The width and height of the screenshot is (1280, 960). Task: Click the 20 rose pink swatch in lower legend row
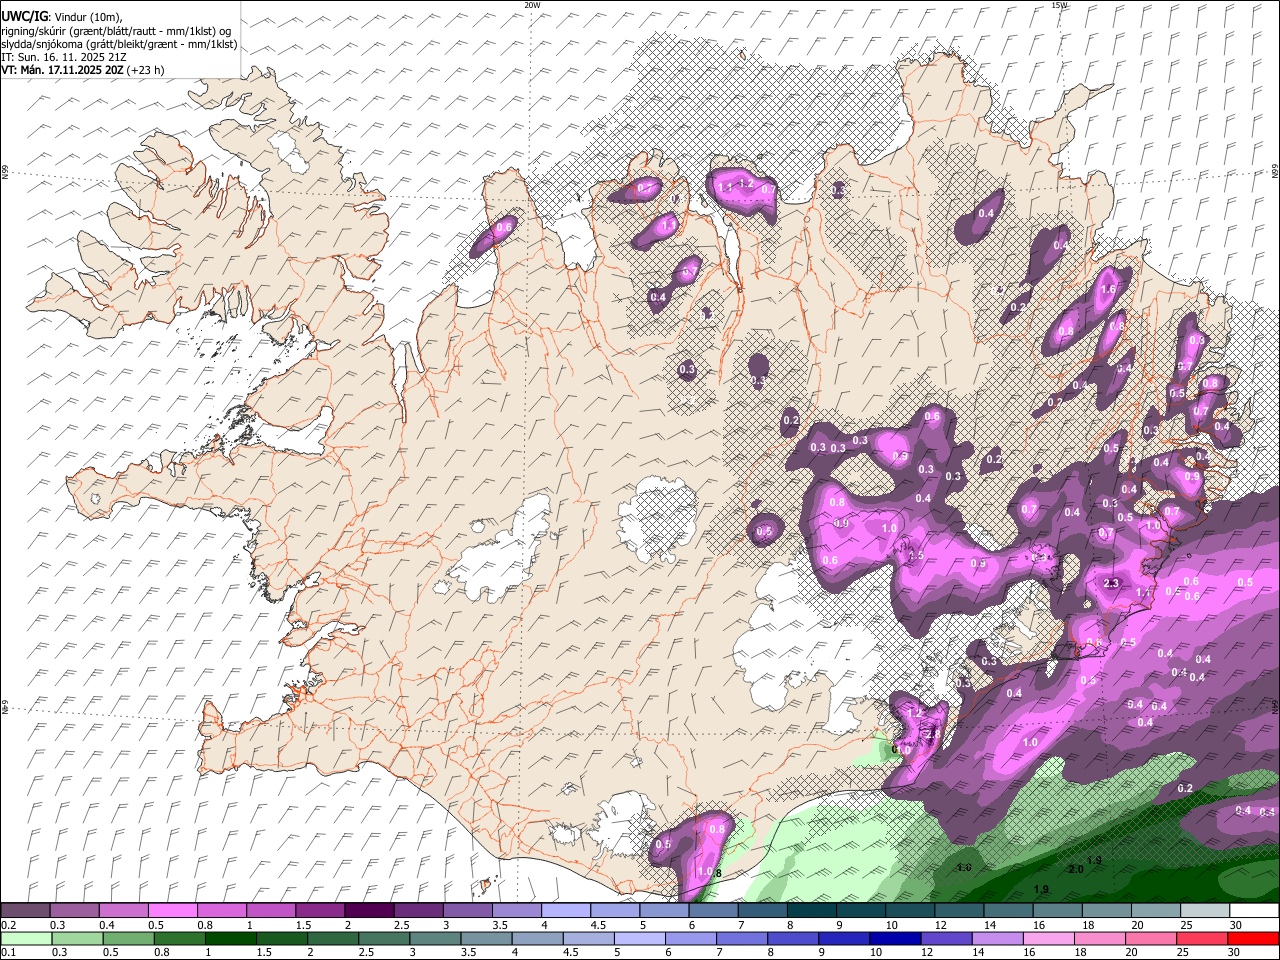tap(1152, 939)
